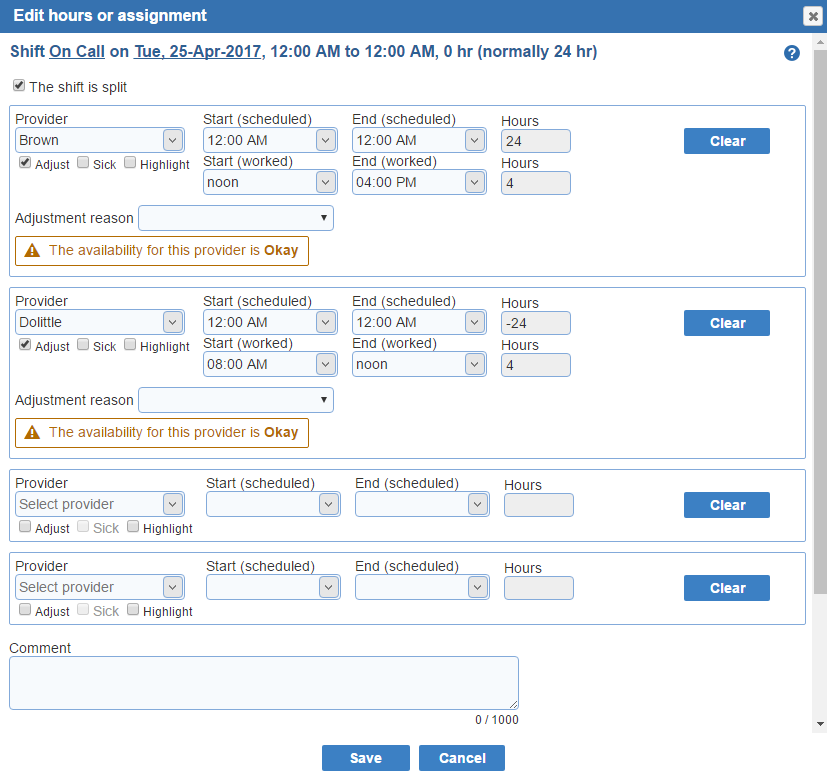The image size is (827, 777).
Task: Open the help question mark icon
Action: 791,53
